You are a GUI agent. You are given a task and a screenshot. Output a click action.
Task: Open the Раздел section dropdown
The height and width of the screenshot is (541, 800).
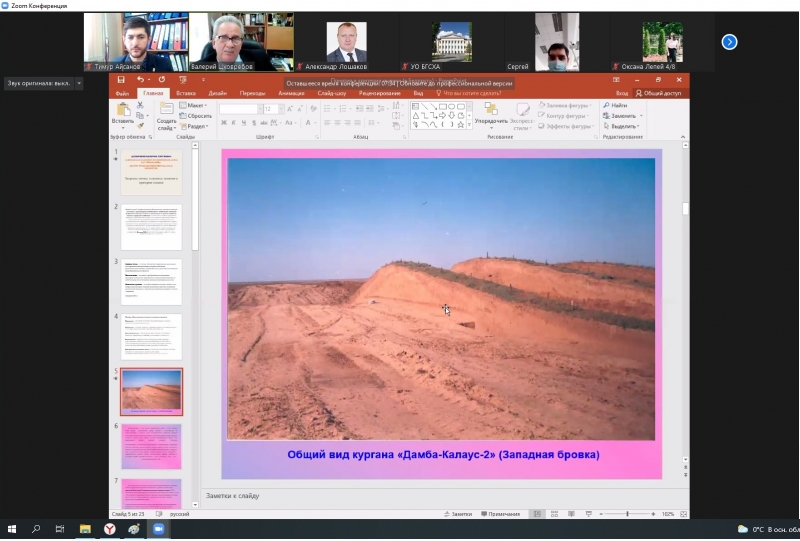[x=195, y=126]
